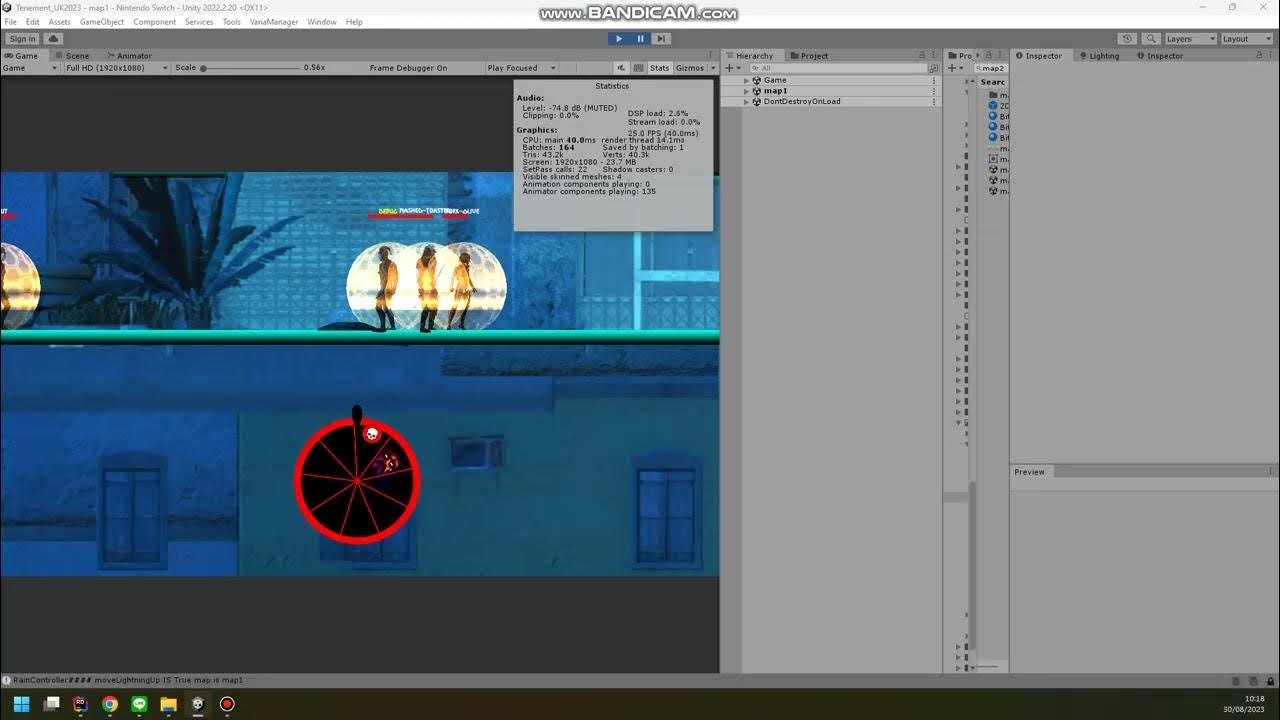This screenshot has height=720, width=1280.
Task: Adjust the Scale slider in Game view
Action: [250, 68]
